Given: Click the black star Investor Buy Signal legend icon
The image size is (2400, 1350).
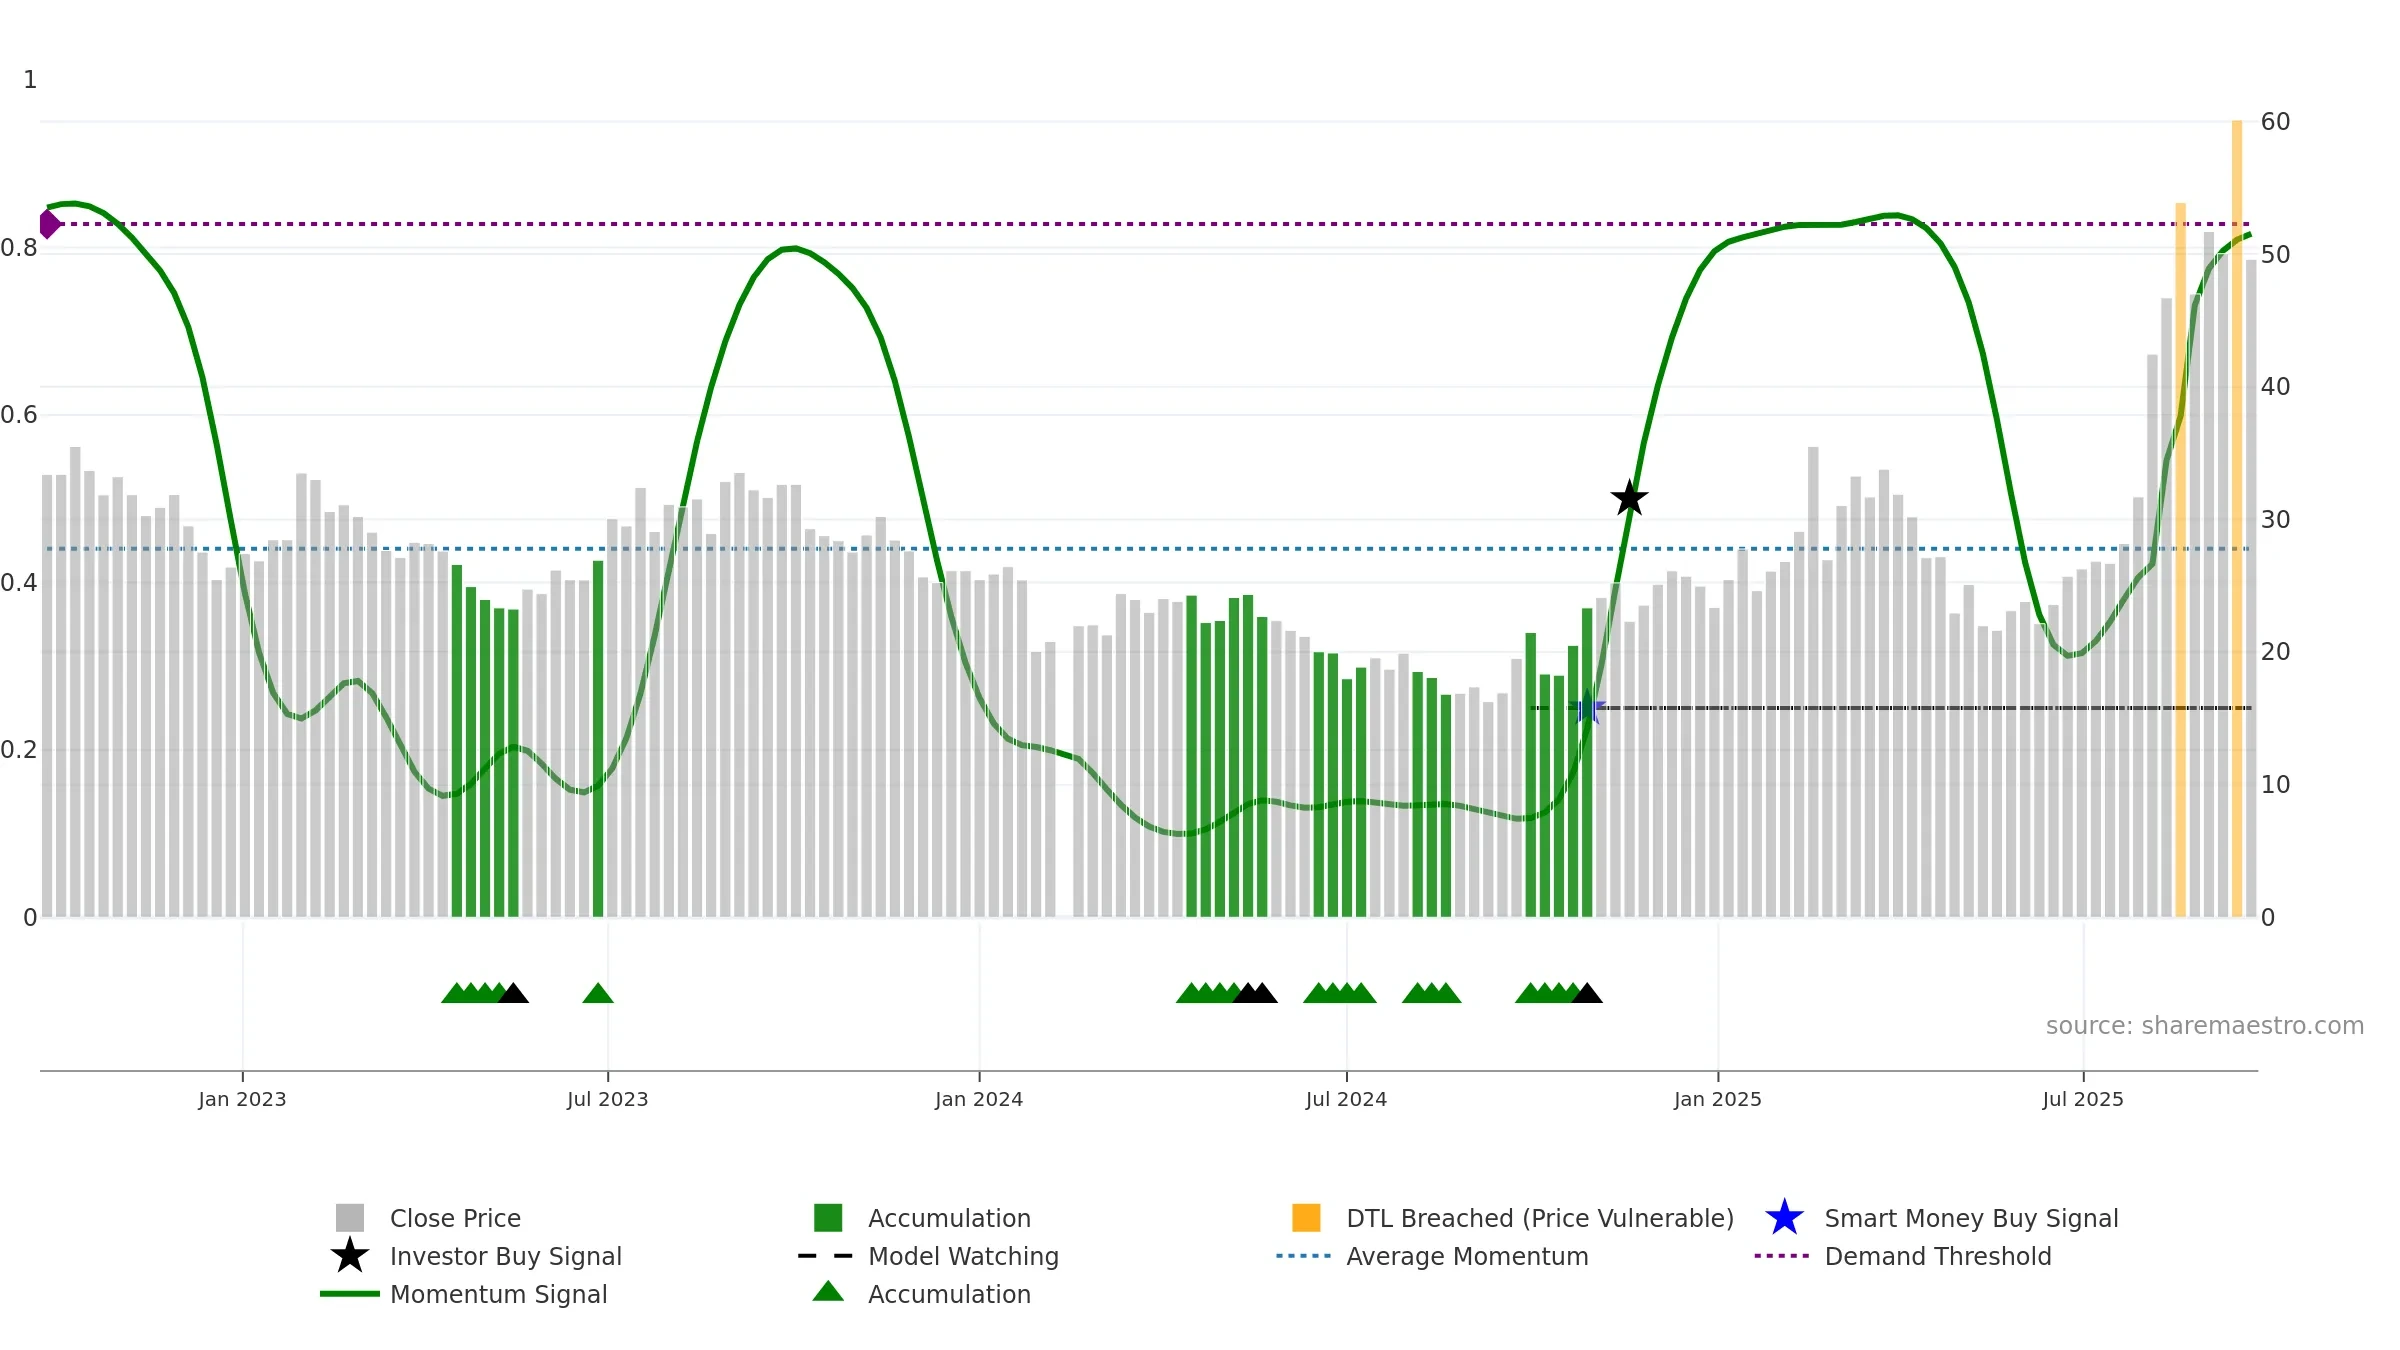Looking at the screenshot, I should [350, 1256].
